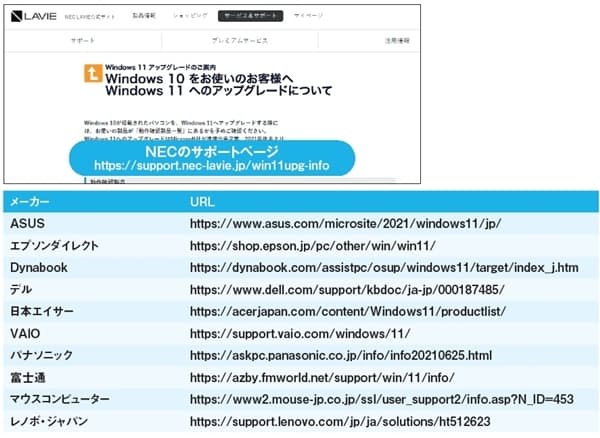The width and height of the screenshot is (600, 438).
Task: Switch to the サポート sub-tab
Action: click(x=83, y=41)
